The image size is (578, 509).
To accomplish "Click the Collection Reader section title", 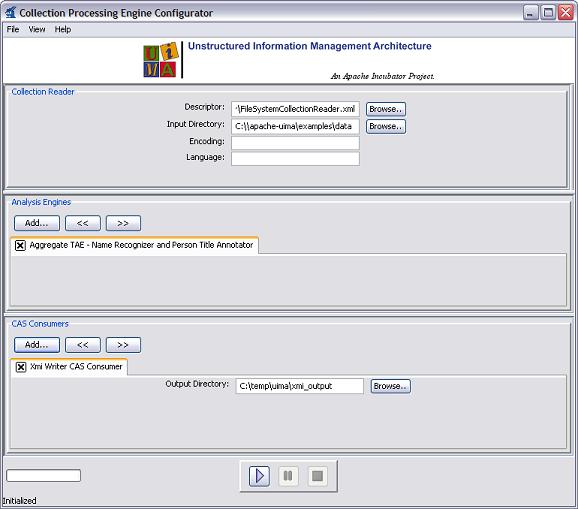I will 43,92.
